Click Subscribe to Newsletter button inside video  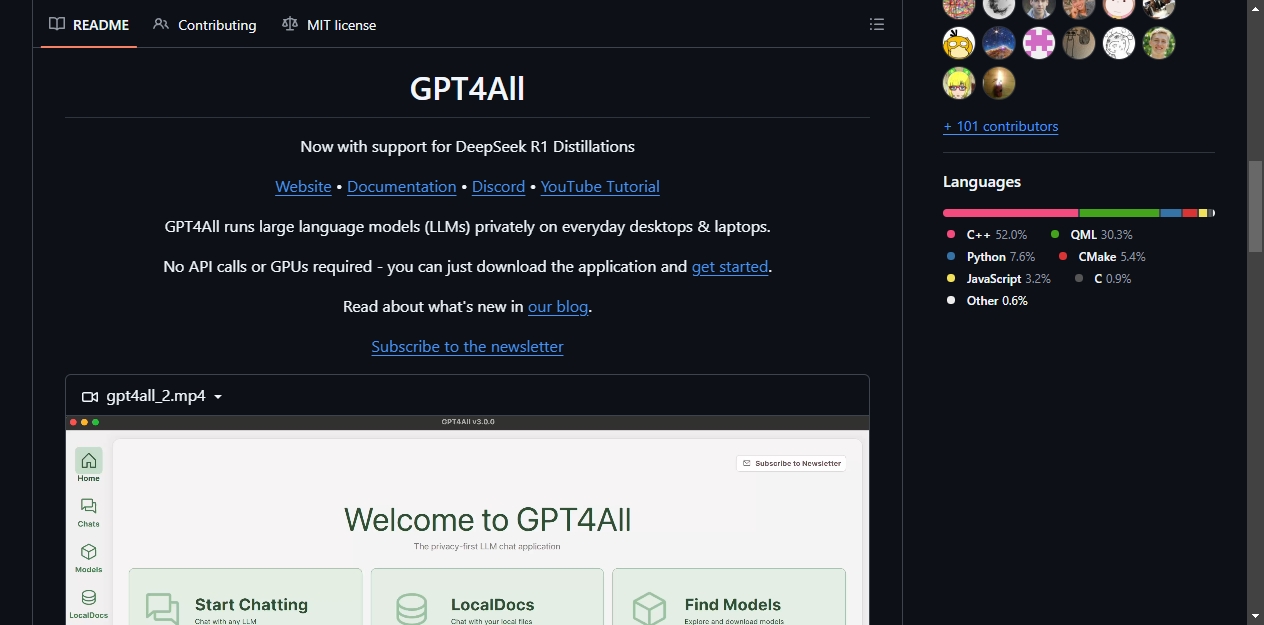[792, 463]
